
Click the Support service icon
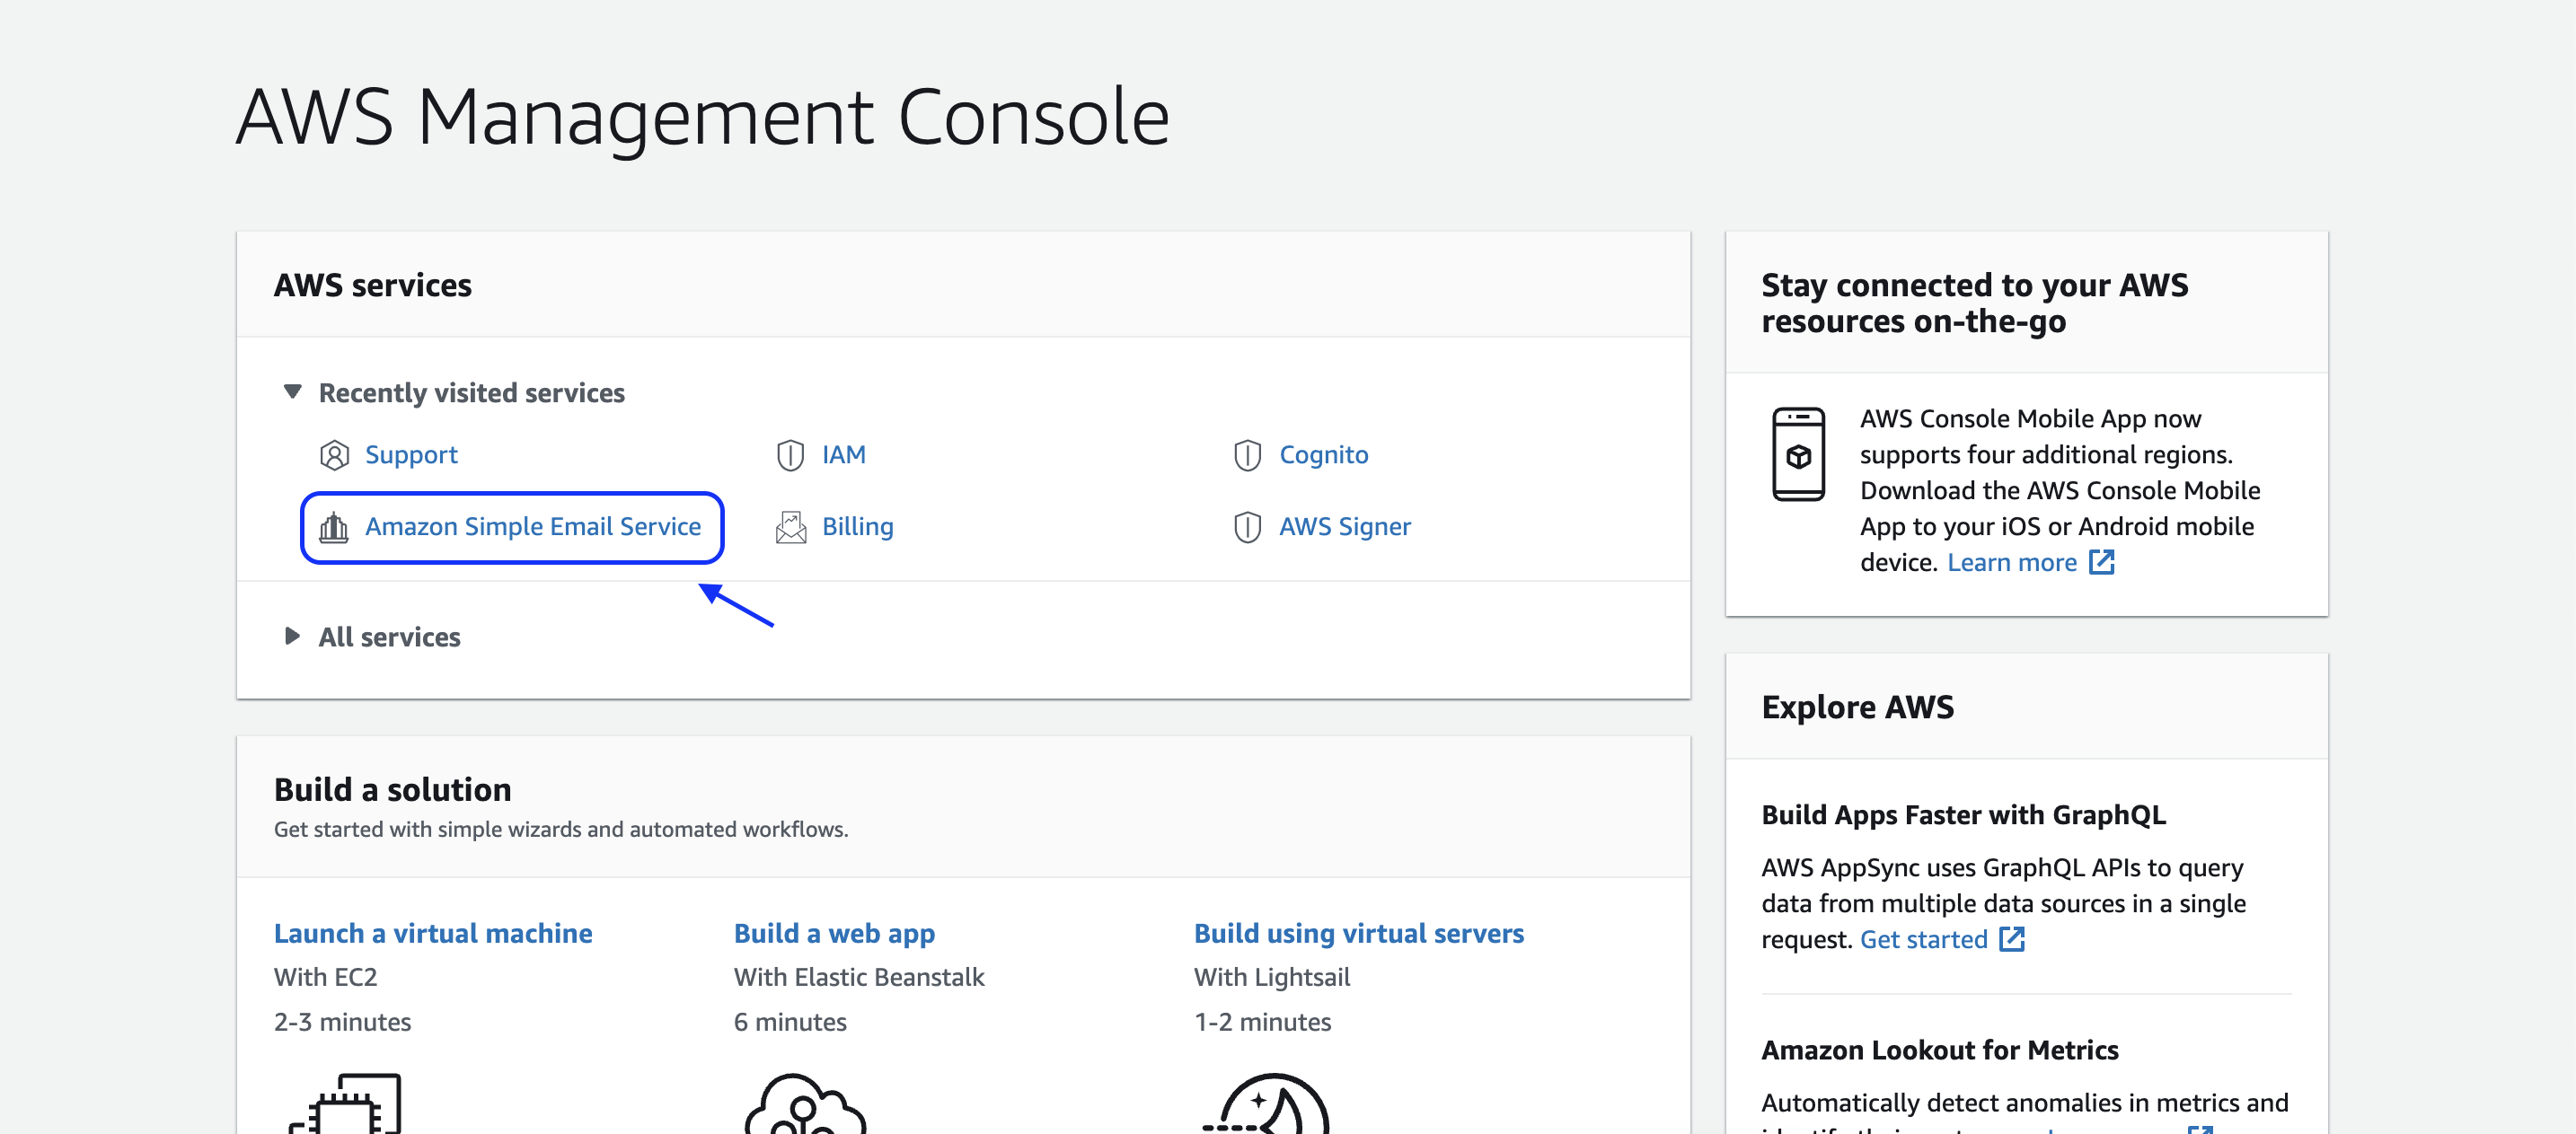(x=334, y=454)
